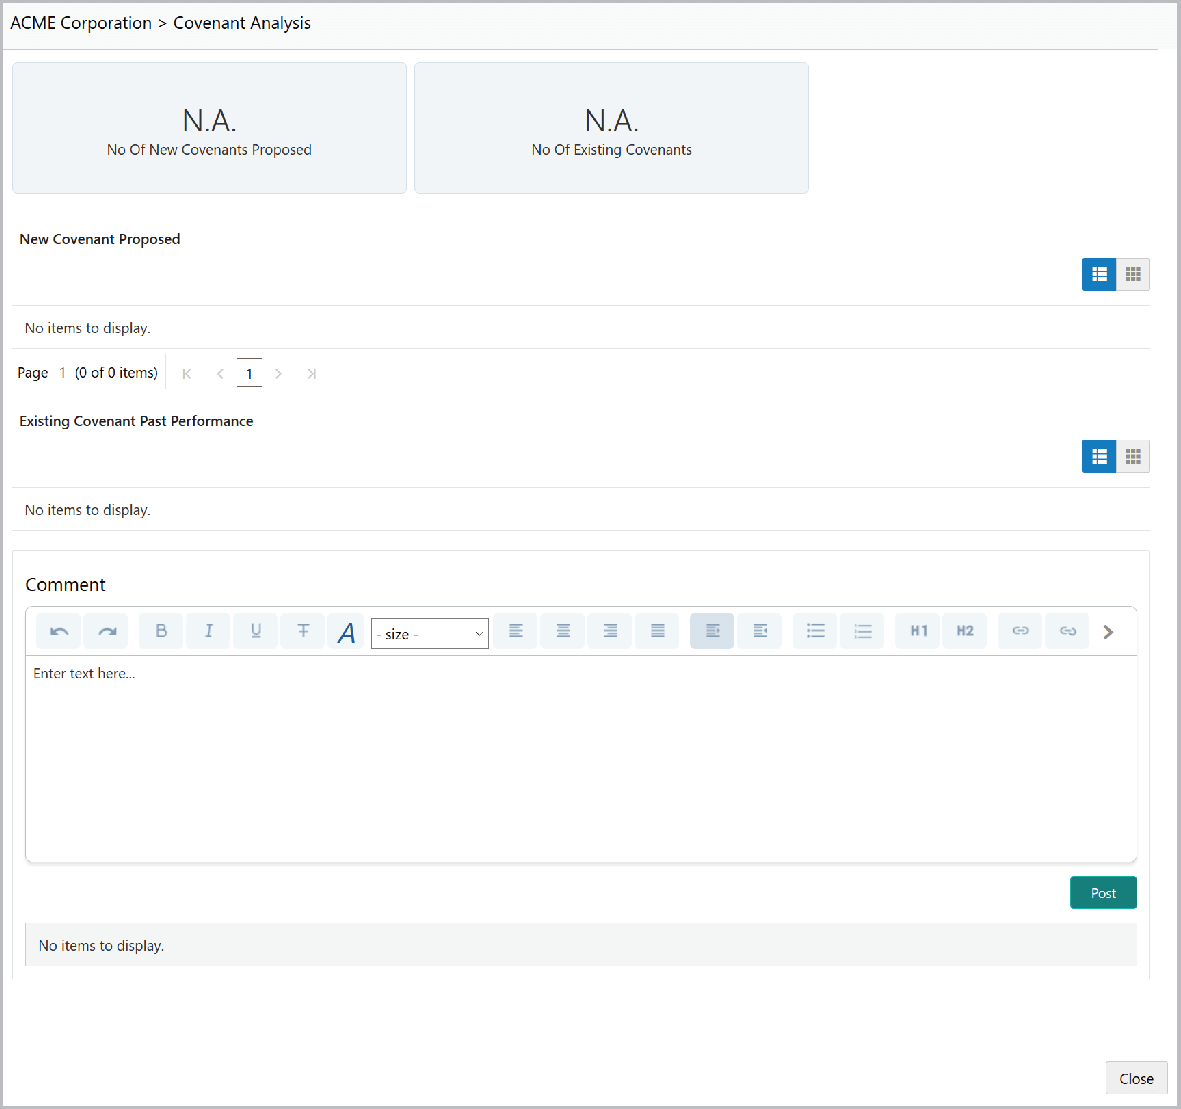Viewport: 1181px width, 1109px height.
Task: Open the '- size -' font size dropdown
Action: tap(430, 634)
